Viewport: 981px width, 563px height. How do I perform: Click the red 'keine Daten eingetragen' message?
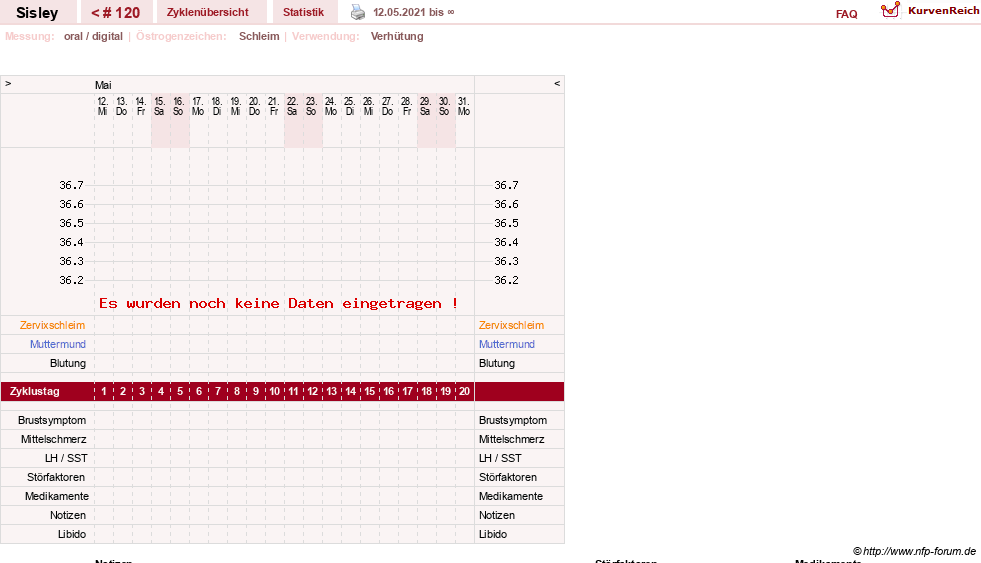(278, 303)
